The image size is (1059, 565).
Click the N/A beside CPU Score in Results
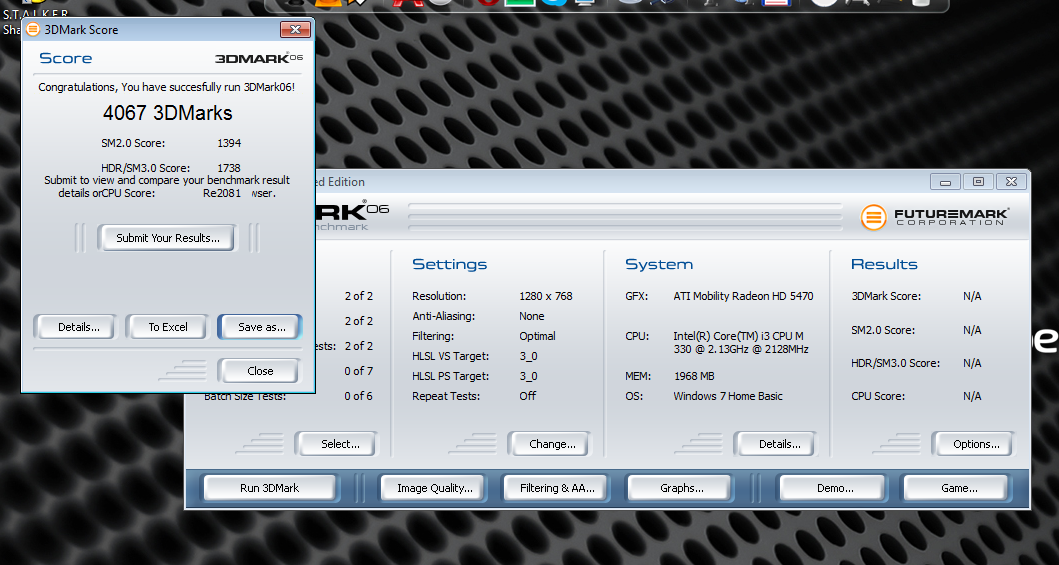tap(972, 396)
